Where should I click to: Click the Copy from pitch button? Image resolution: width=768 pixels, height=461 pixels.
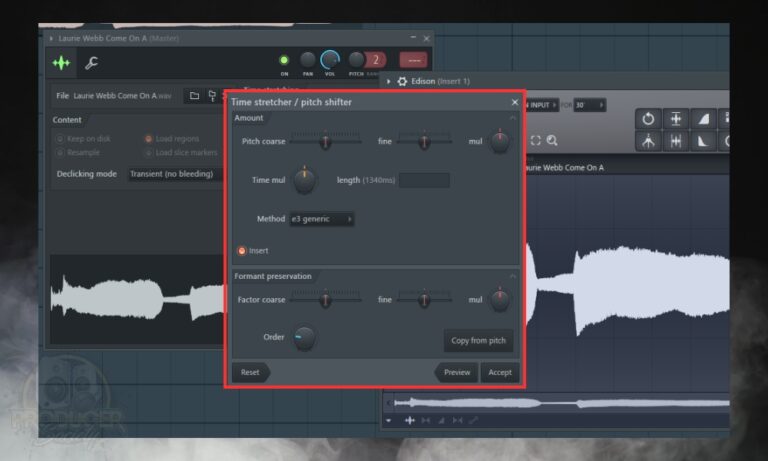coord(478,340)
